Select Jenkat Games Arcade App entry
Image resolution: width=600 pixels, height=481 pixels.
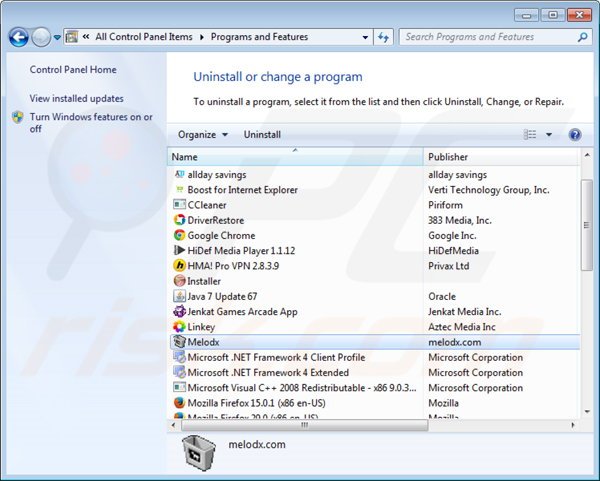(x=243, y=312)
